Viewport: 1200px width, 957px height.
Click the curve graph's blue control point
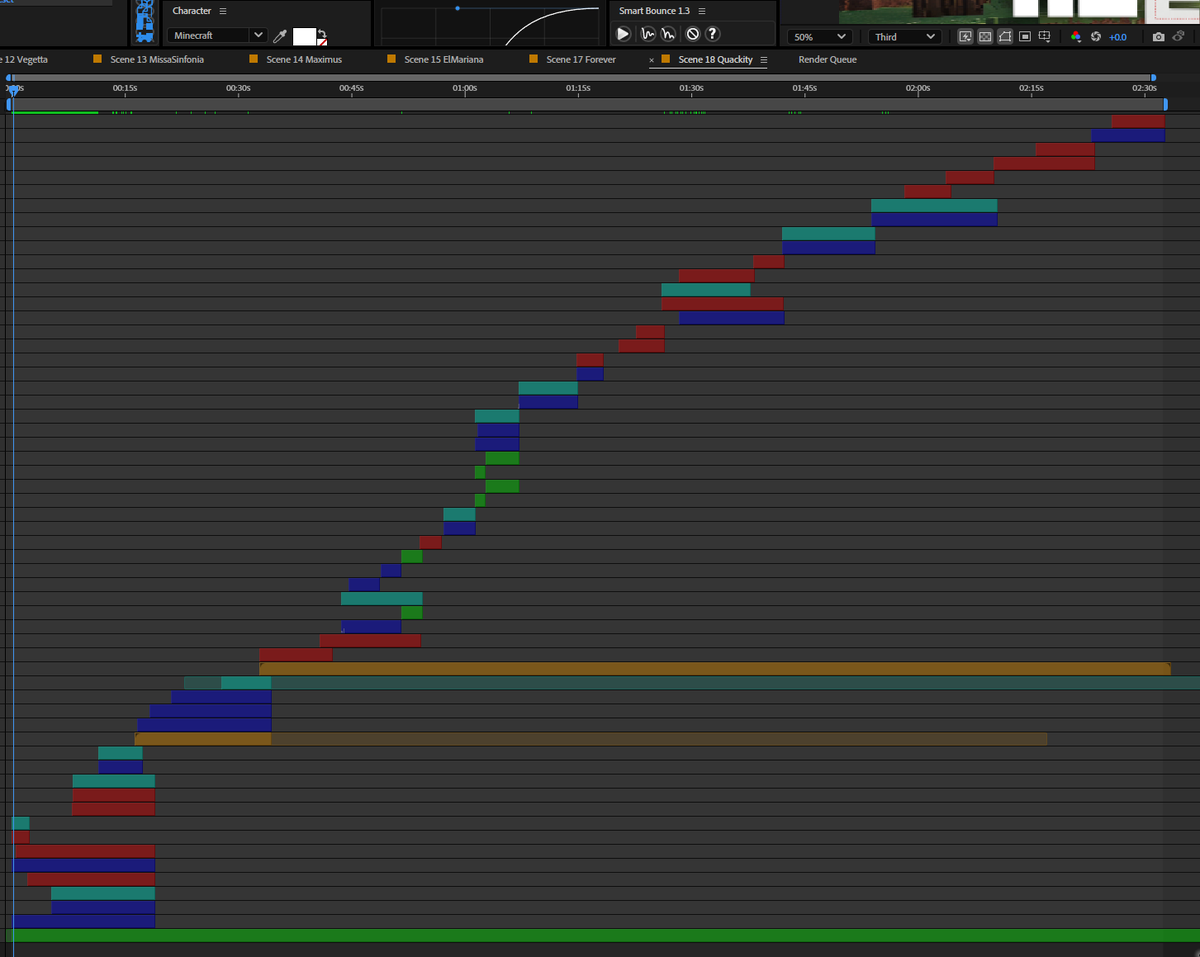(x=457, y=8)
